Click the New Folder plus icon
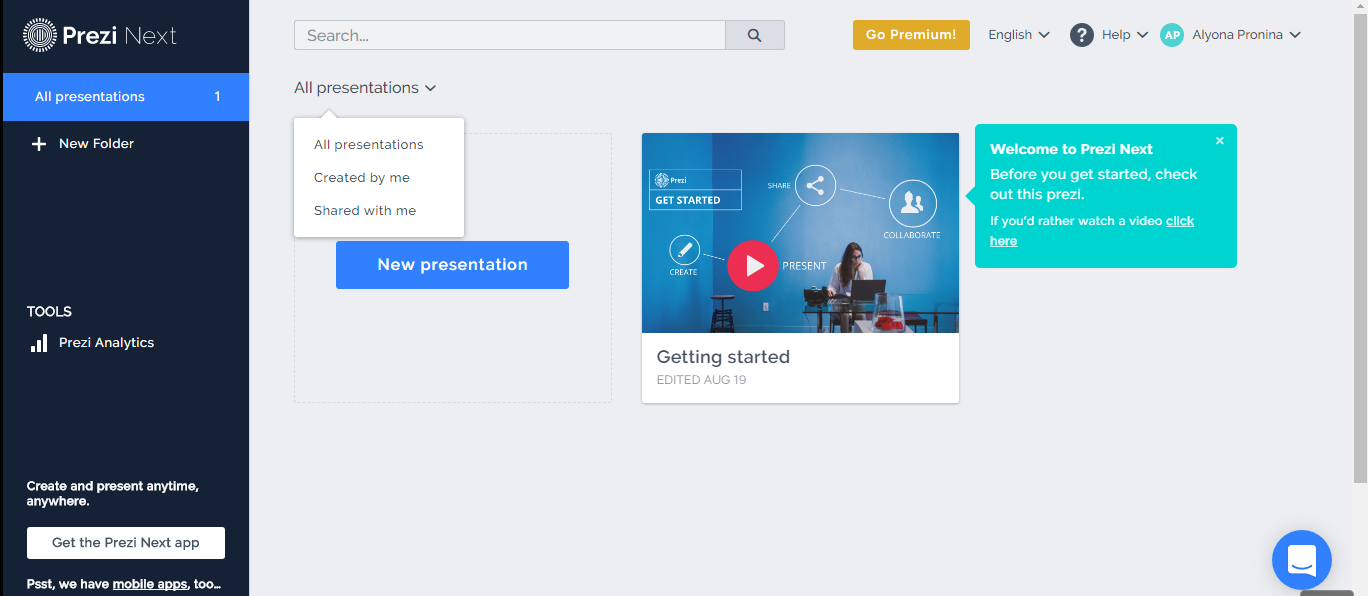Image resolution: width=1368 pixels, height=596 pixels. 38,143
